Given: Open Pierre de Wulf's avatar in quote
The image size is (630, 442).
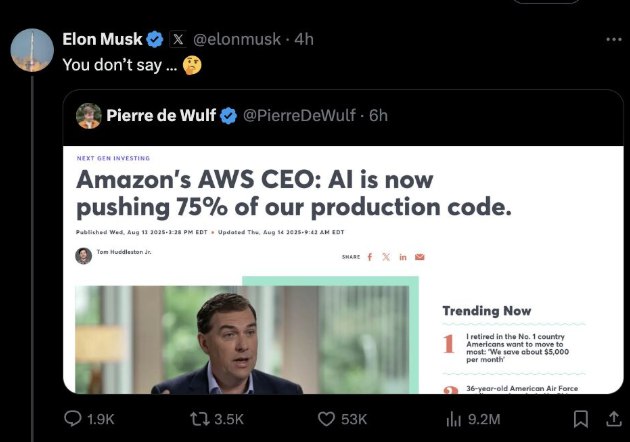Looking at the screenshot, I should tap(89, 115).
